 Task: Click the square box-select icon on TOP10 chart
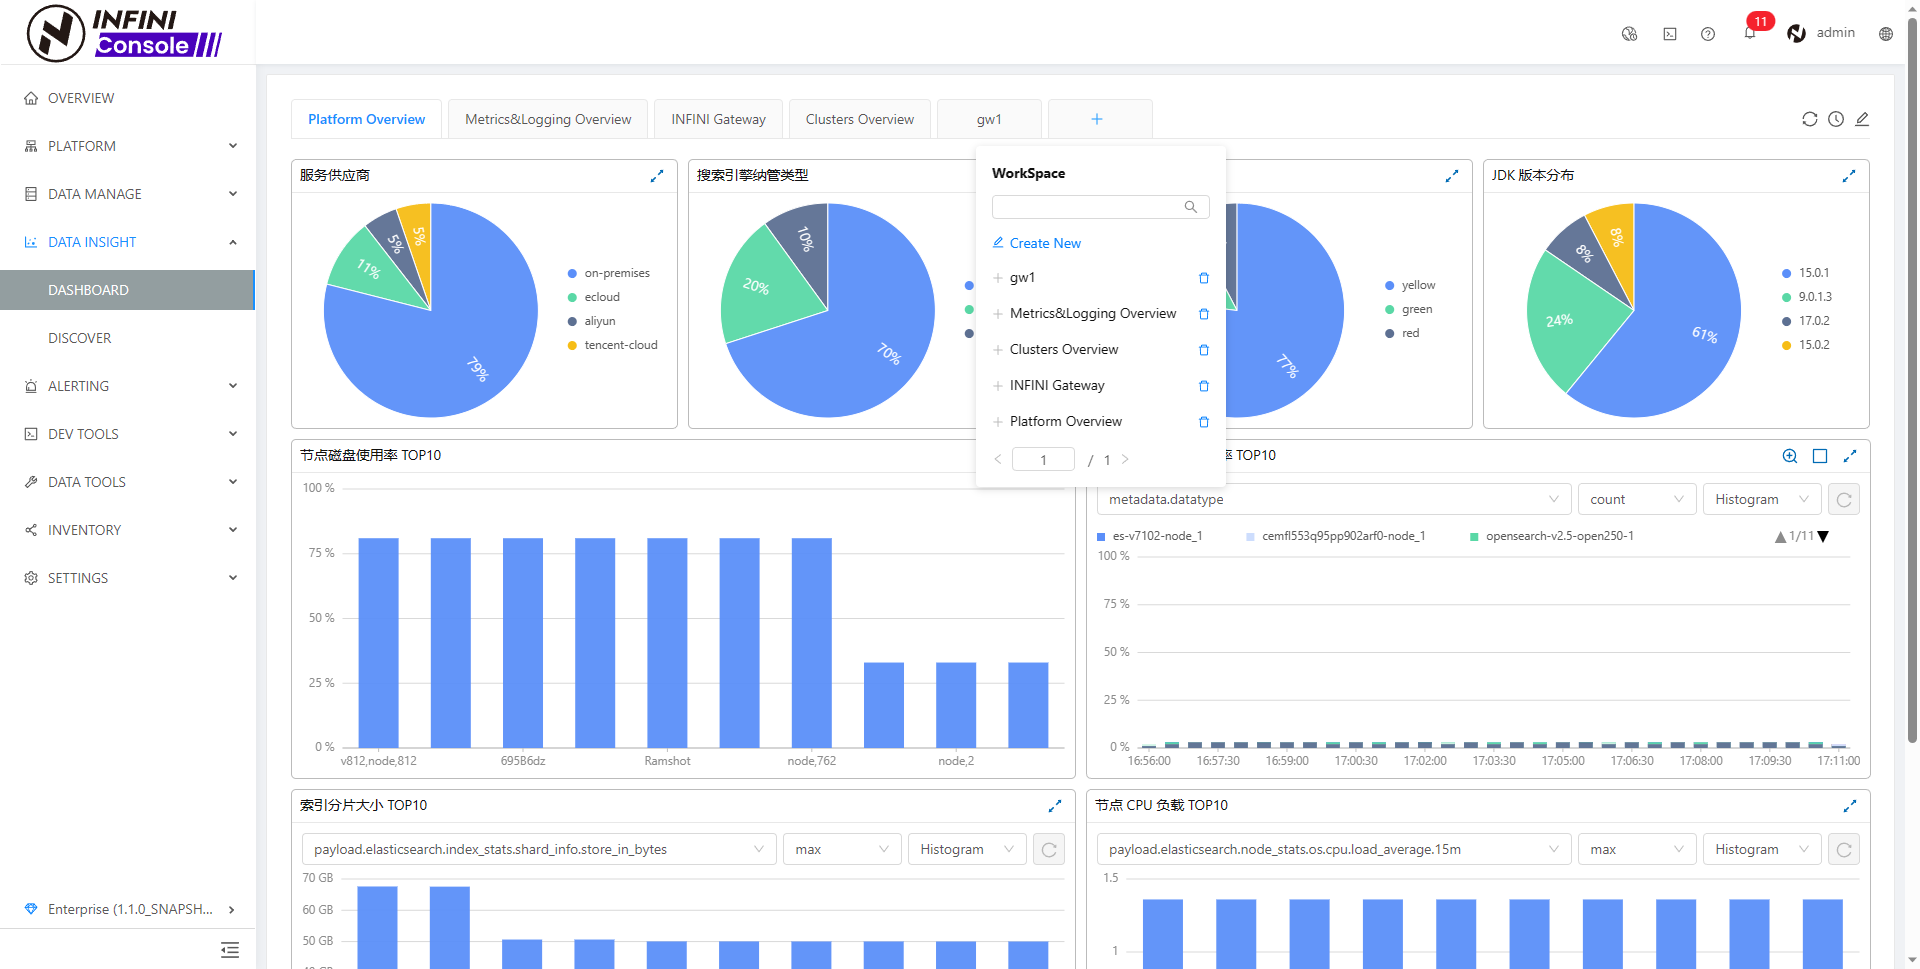point(1820,456)
